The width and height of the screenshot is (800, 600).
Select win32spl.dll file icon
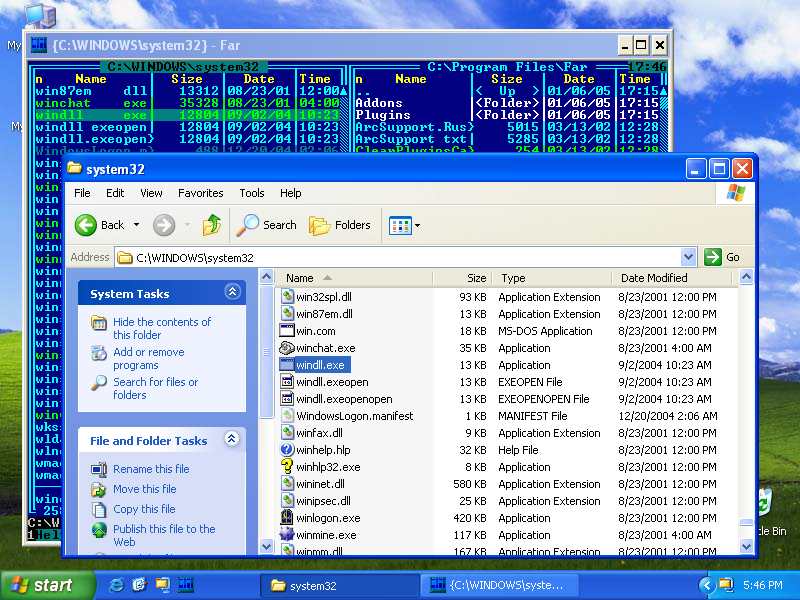coord(287,297)
